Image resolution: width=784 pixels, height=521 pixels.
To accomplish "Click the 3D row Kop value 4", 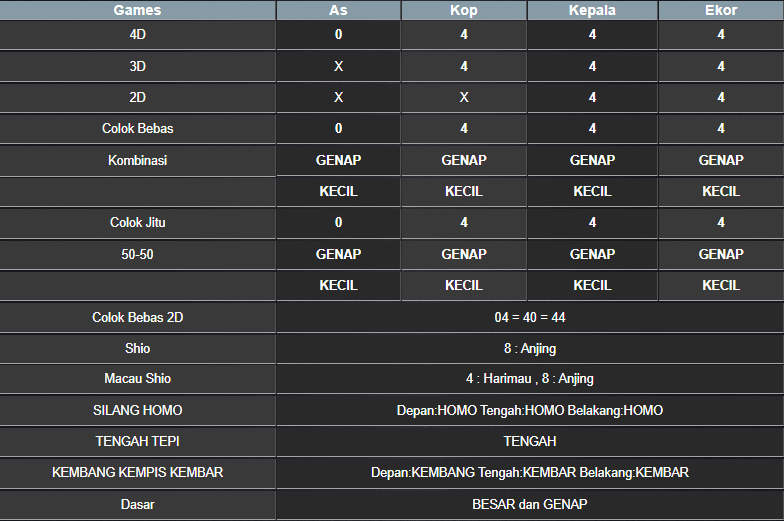I will pos(464,66).
